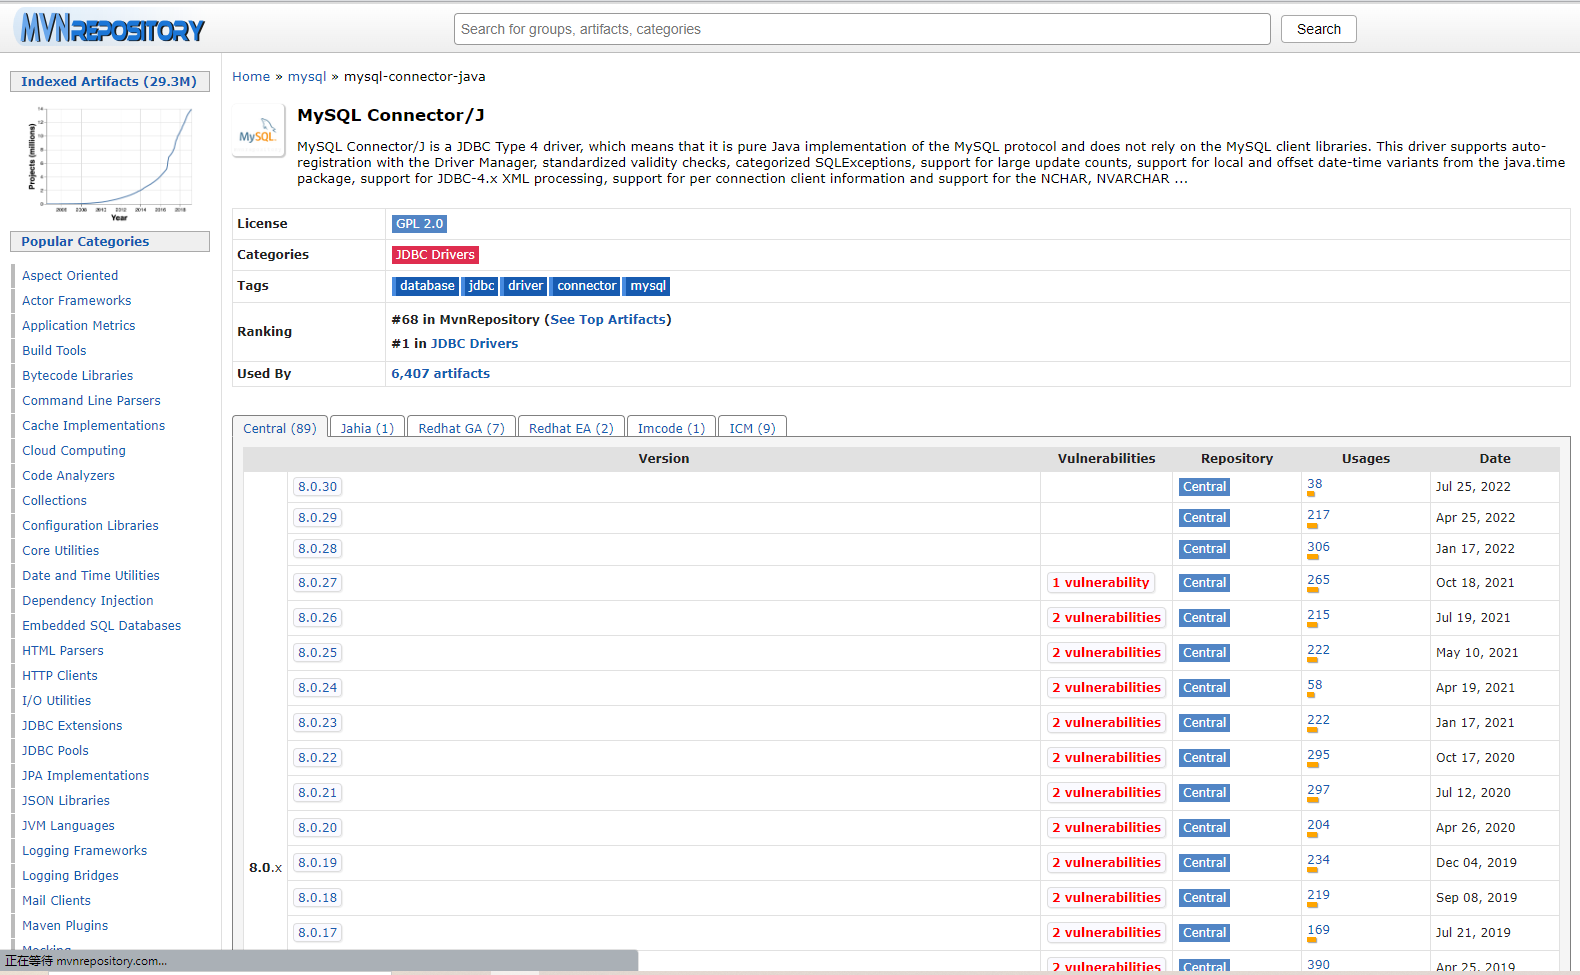Open Build Tools category
The image size is (1580, 975).
pos(54,351)
